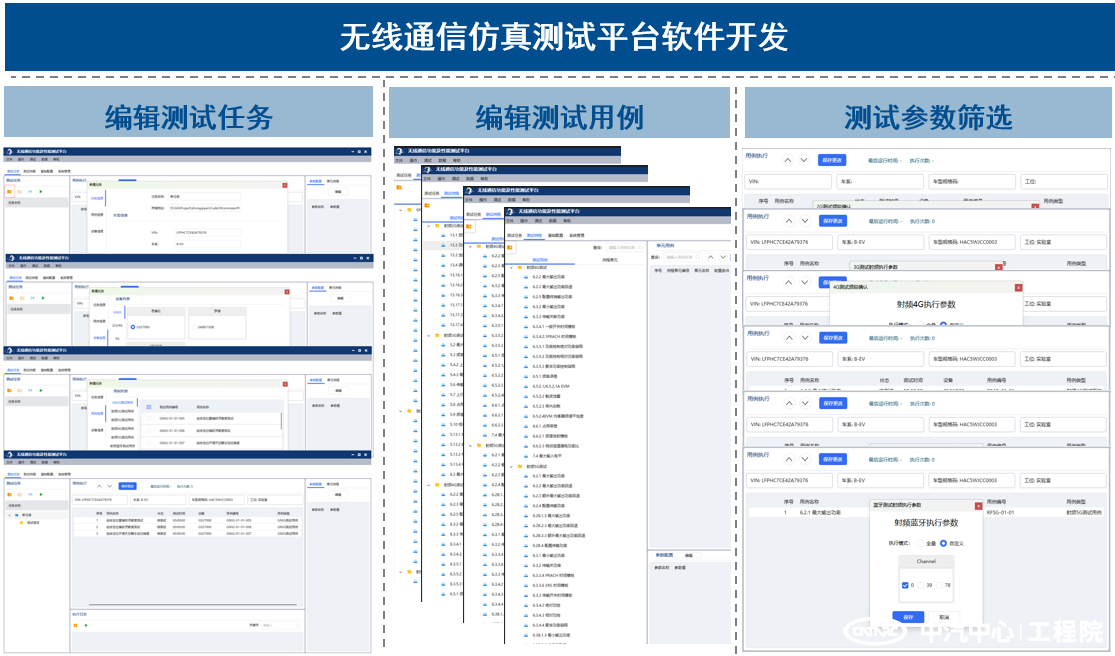Open 测试报告 folder under 新任务

coord(32,523)
